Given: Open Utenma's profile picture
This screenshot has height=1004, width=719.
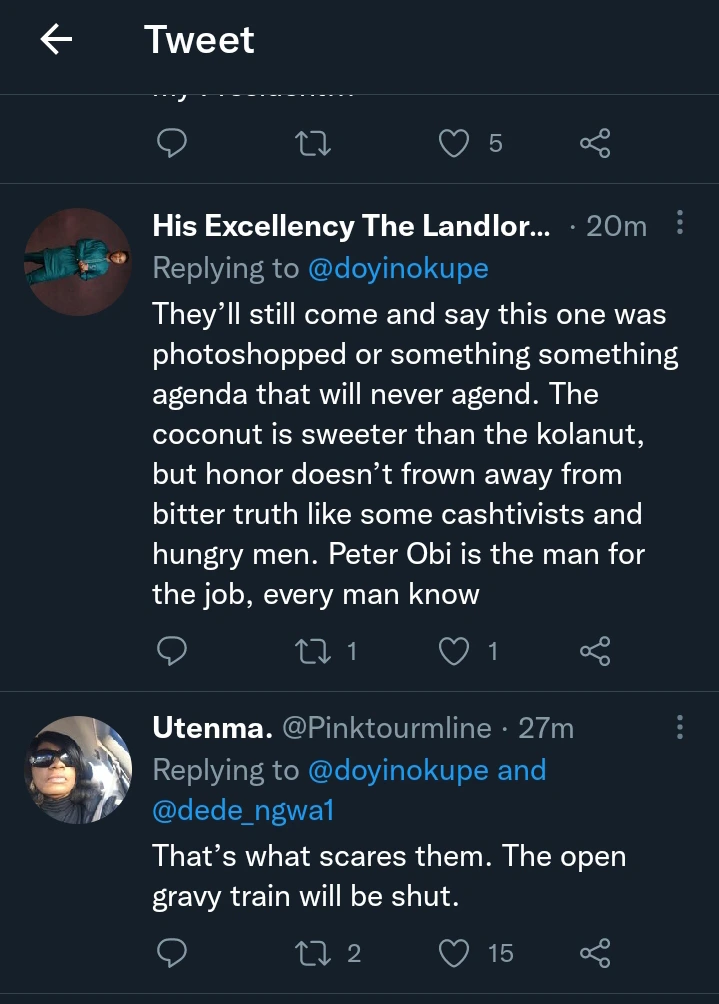Looking at the screenshot, I should [x=77, y=769].
